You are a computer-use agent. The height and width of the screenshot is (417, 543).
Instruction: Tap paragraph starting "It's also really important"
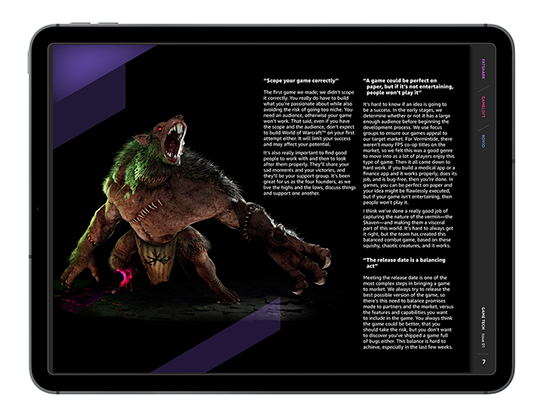[309, 173]
